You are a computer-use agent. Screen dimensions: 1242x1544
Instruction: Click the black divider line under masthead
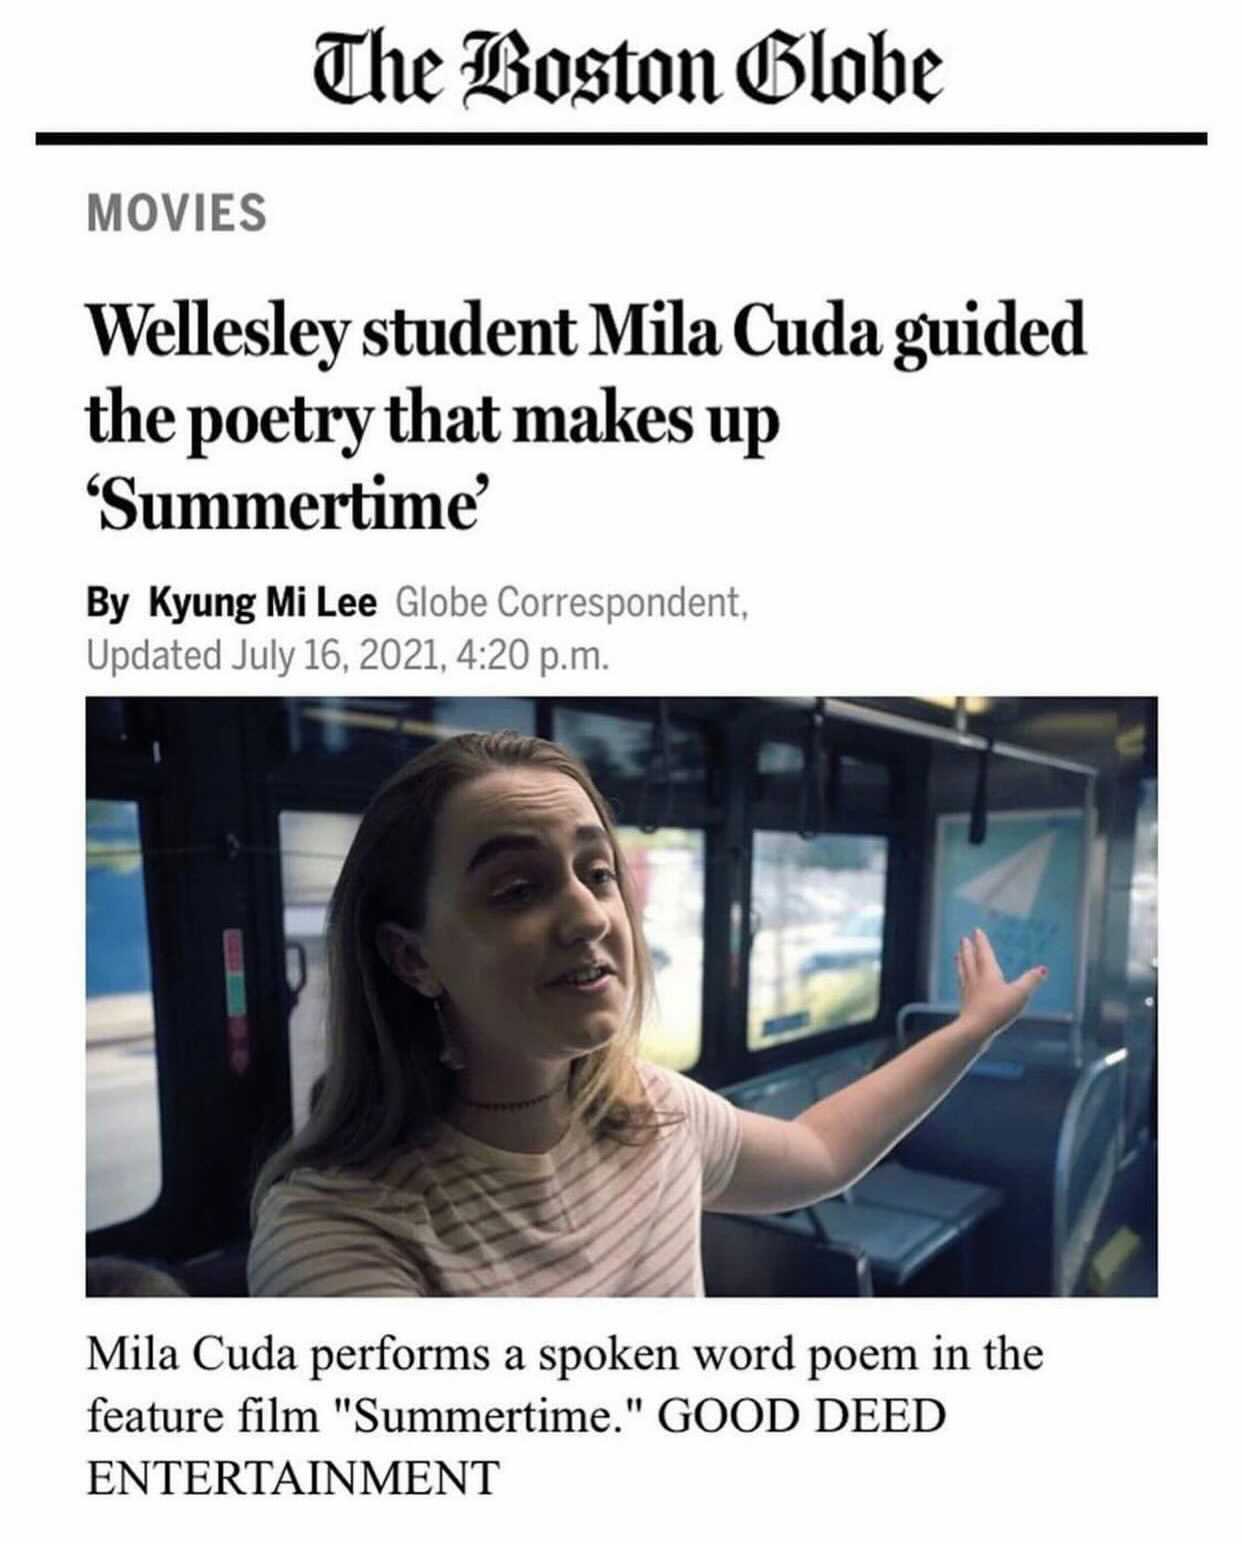[621, 139]
